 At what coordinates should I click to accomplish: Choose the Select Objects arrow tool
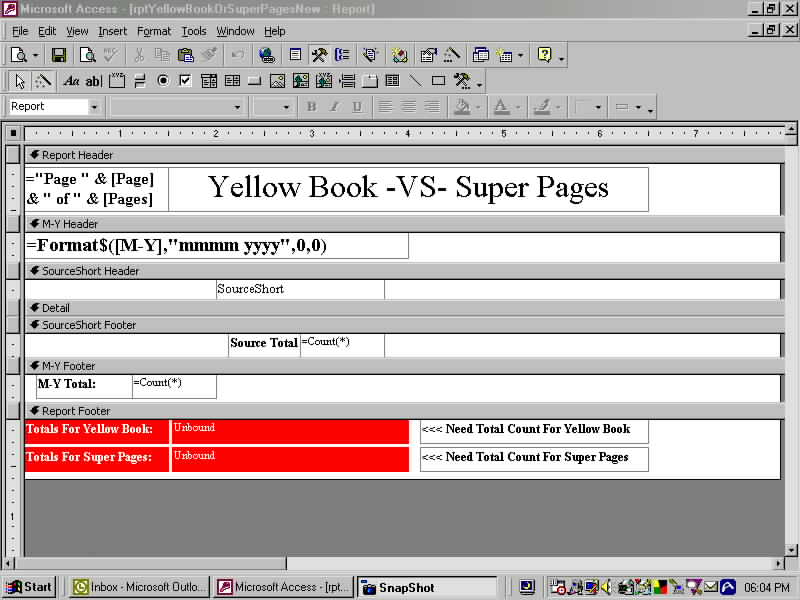(20, 81)
